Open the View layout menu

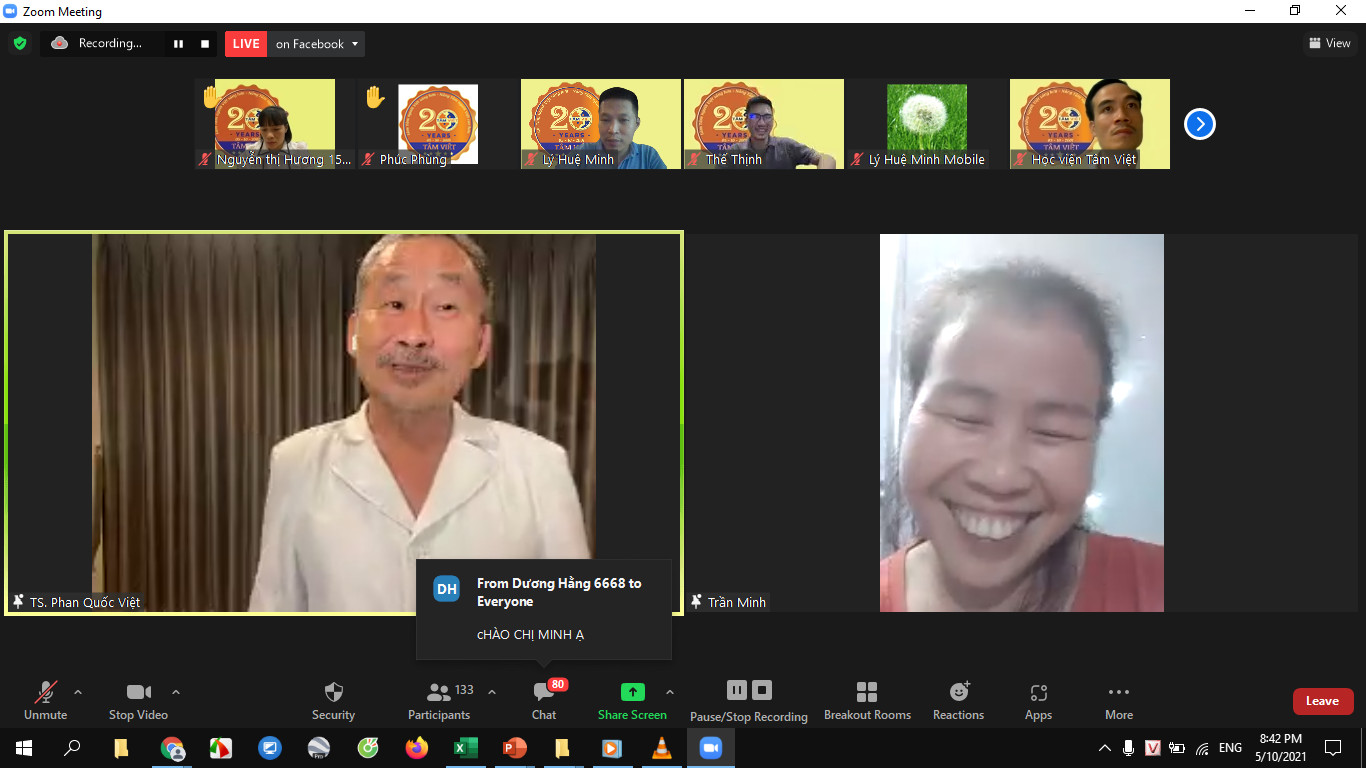coord(1330,43)
